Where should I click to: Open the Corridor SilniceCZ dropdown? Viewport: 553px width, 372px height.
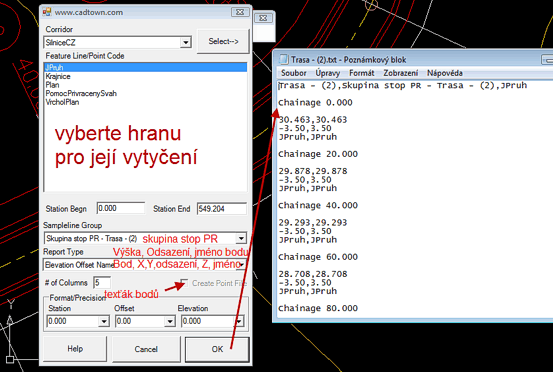185,43
